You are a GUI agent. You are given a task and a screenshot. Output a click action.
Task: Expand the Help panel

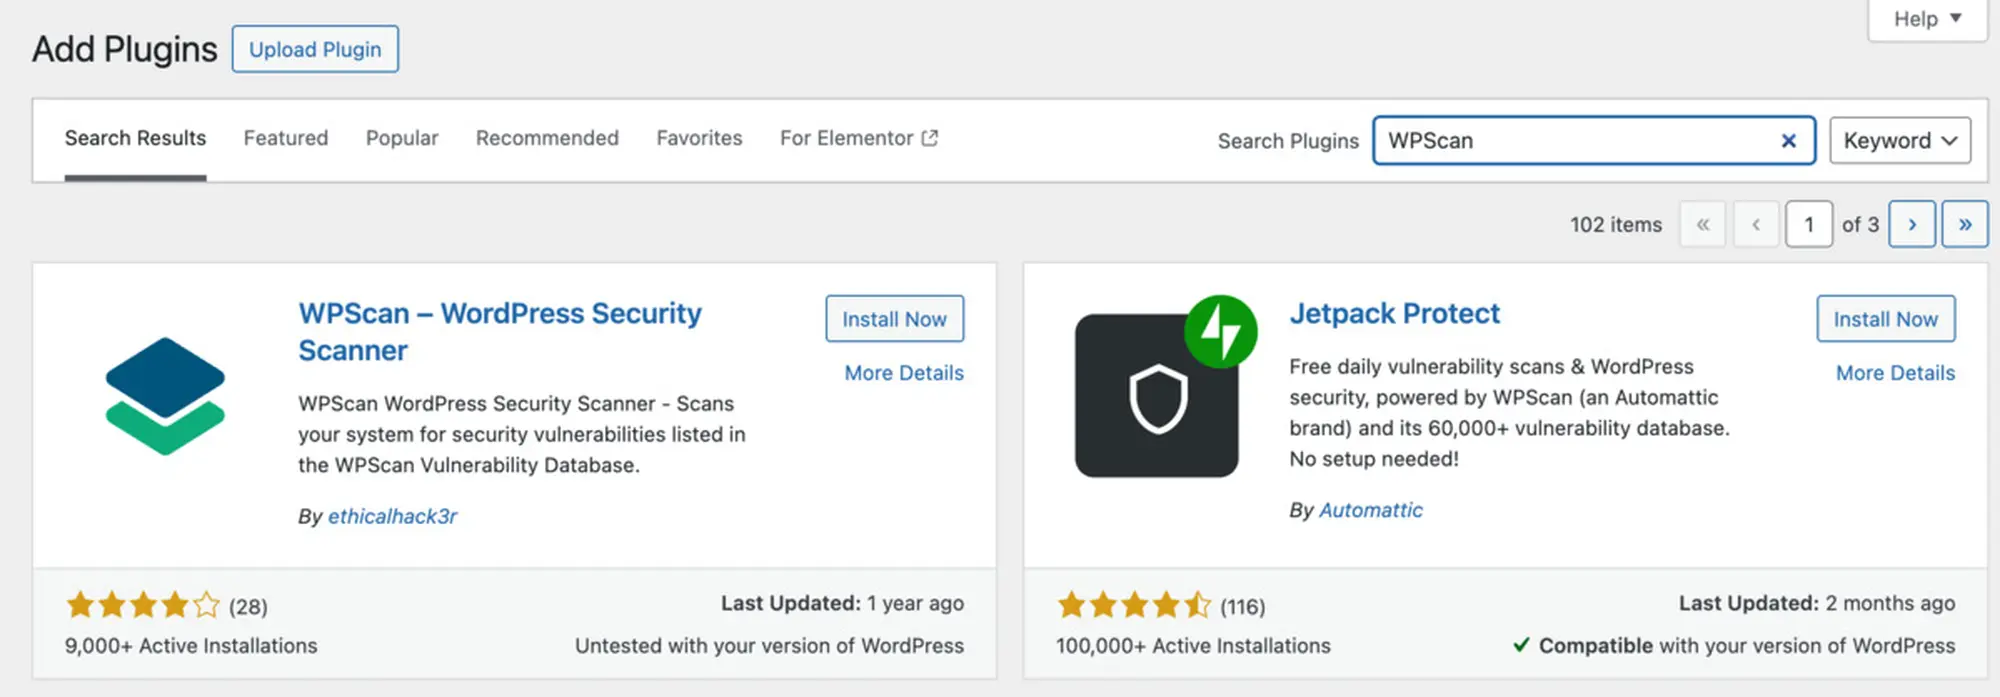1927,19
